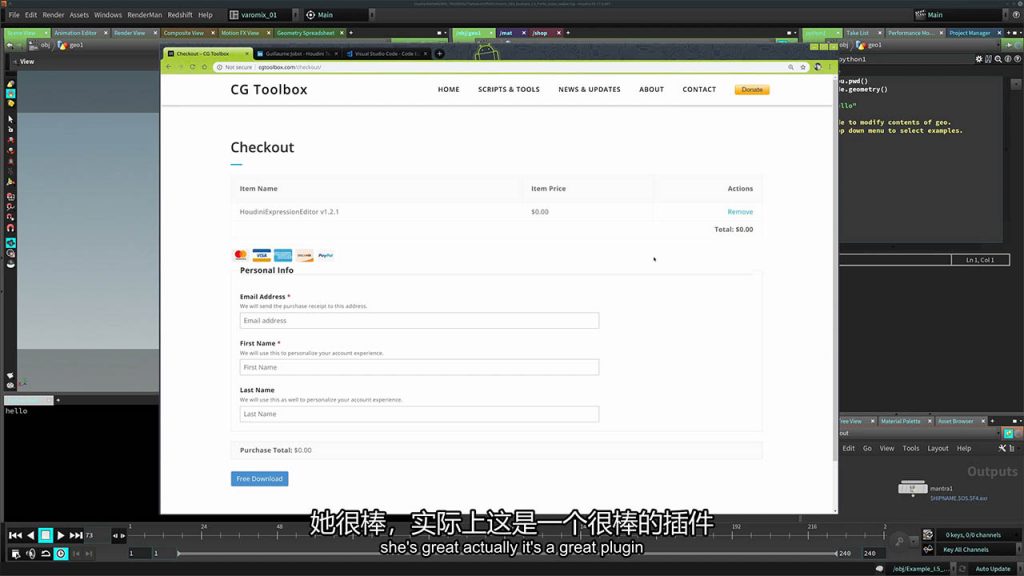The width and height of the screenshot is (1024, 576).
Task: Click the Remove link for HoudiniExpressionEditor
Action: (740, 212)
